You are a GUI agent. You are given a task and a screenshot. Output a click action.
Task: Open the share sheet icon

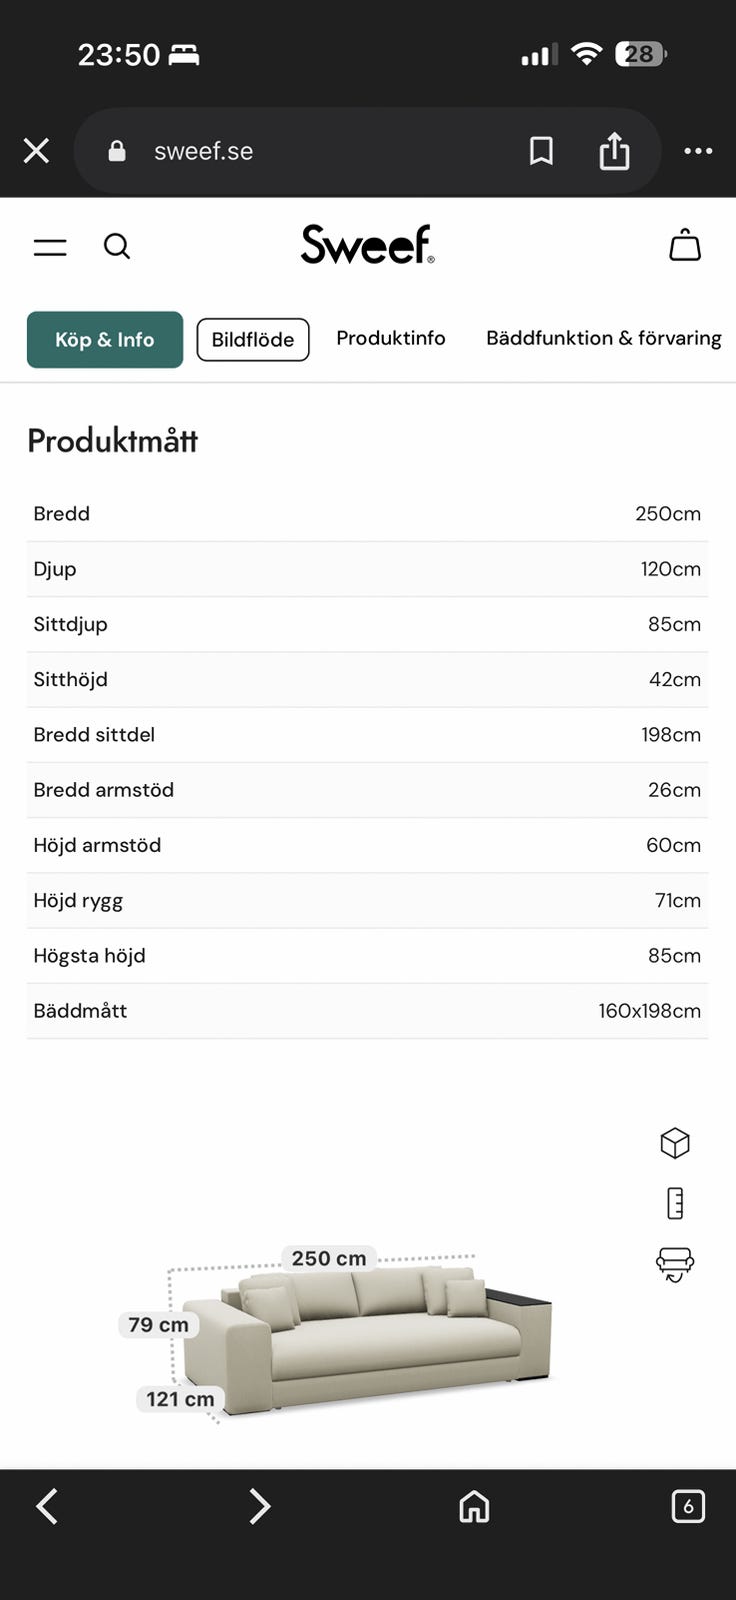614,151
